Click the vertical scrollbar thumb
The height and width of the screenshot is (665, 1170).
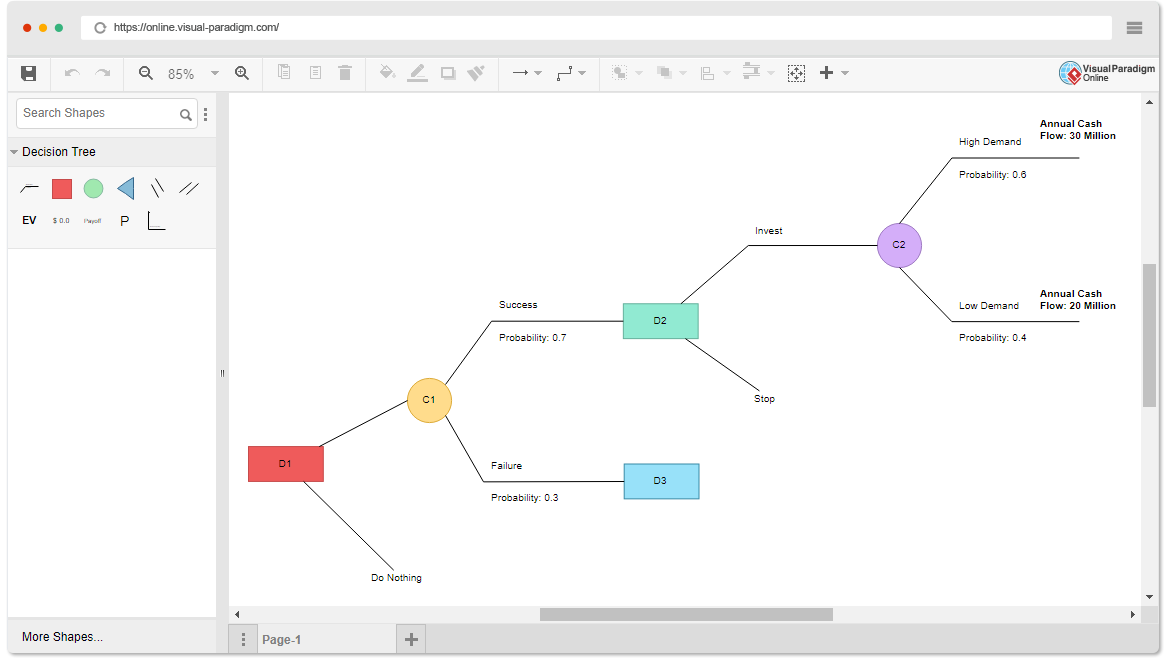pyautogui.click(x=1149, y=335)
